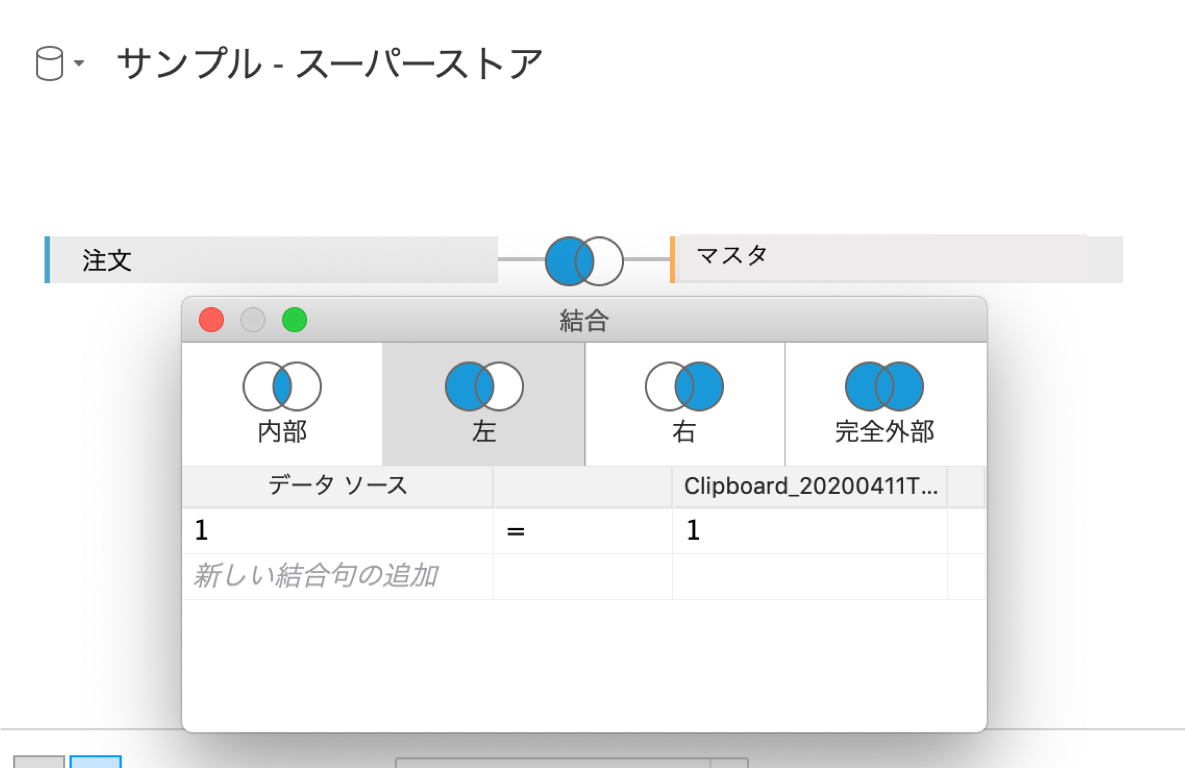Click the blue color strip on the 注文 table

(x=47, y=258)
